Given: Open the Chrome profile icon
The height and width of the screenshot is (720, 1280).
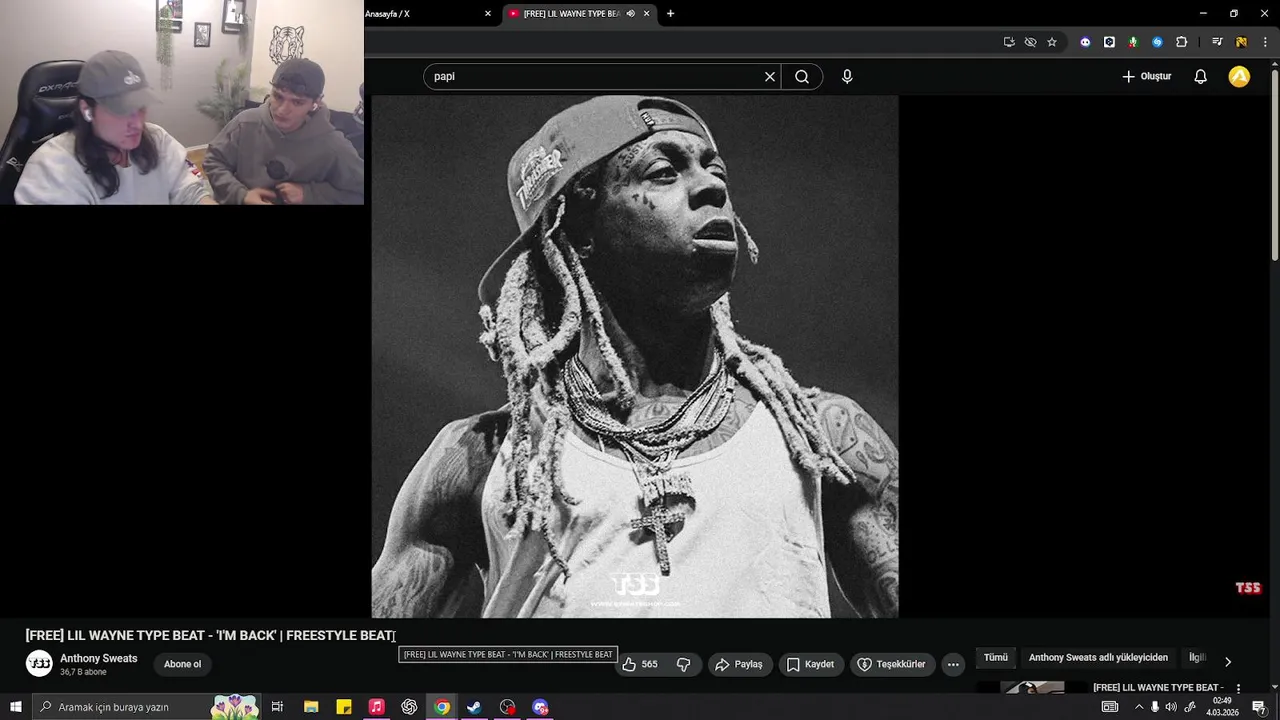Looking at the screenshot, I should tap(1241, 42).
